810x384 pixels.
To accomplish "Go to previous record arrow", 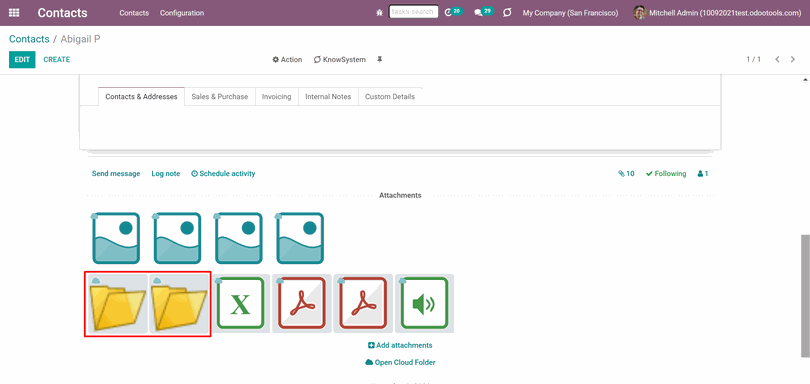I will click(x=777, y=59).
